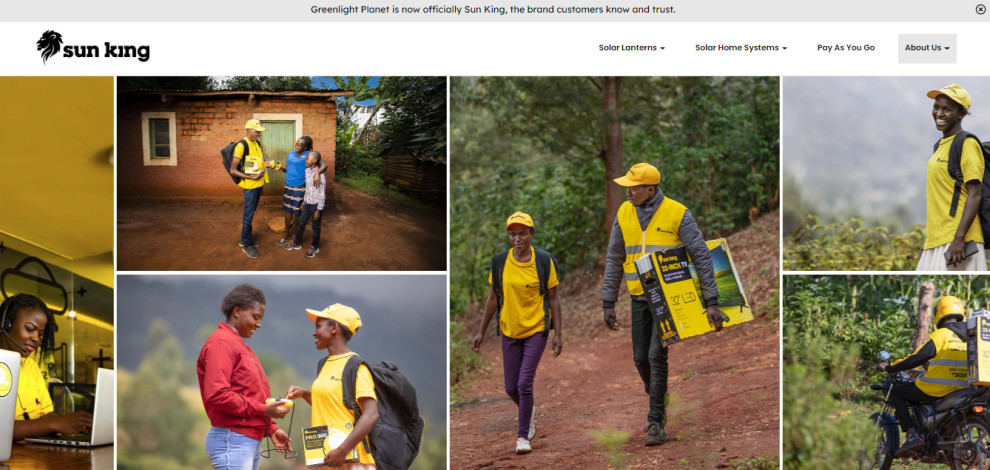Expand the Solar Lanterns dropdown menu

pyautogui.click(x=631, y=48)
